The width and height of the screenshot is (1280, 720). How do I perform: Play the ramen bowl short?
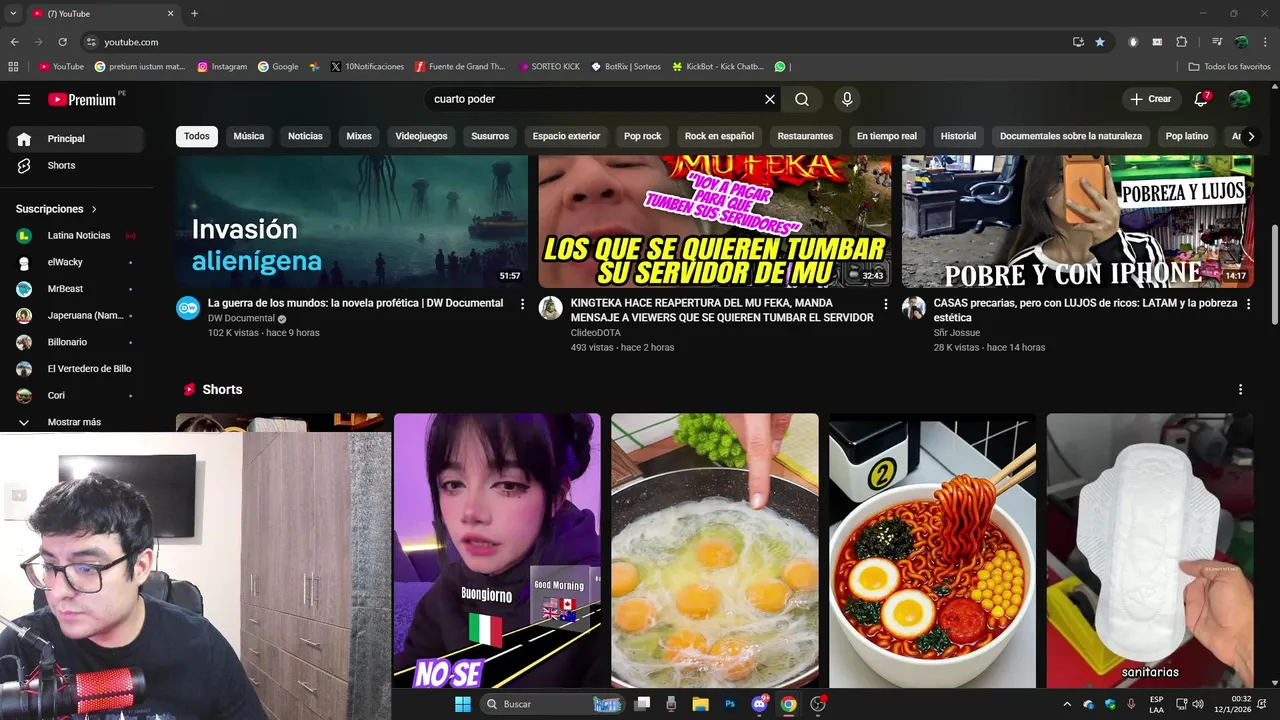tap(932, 551)
